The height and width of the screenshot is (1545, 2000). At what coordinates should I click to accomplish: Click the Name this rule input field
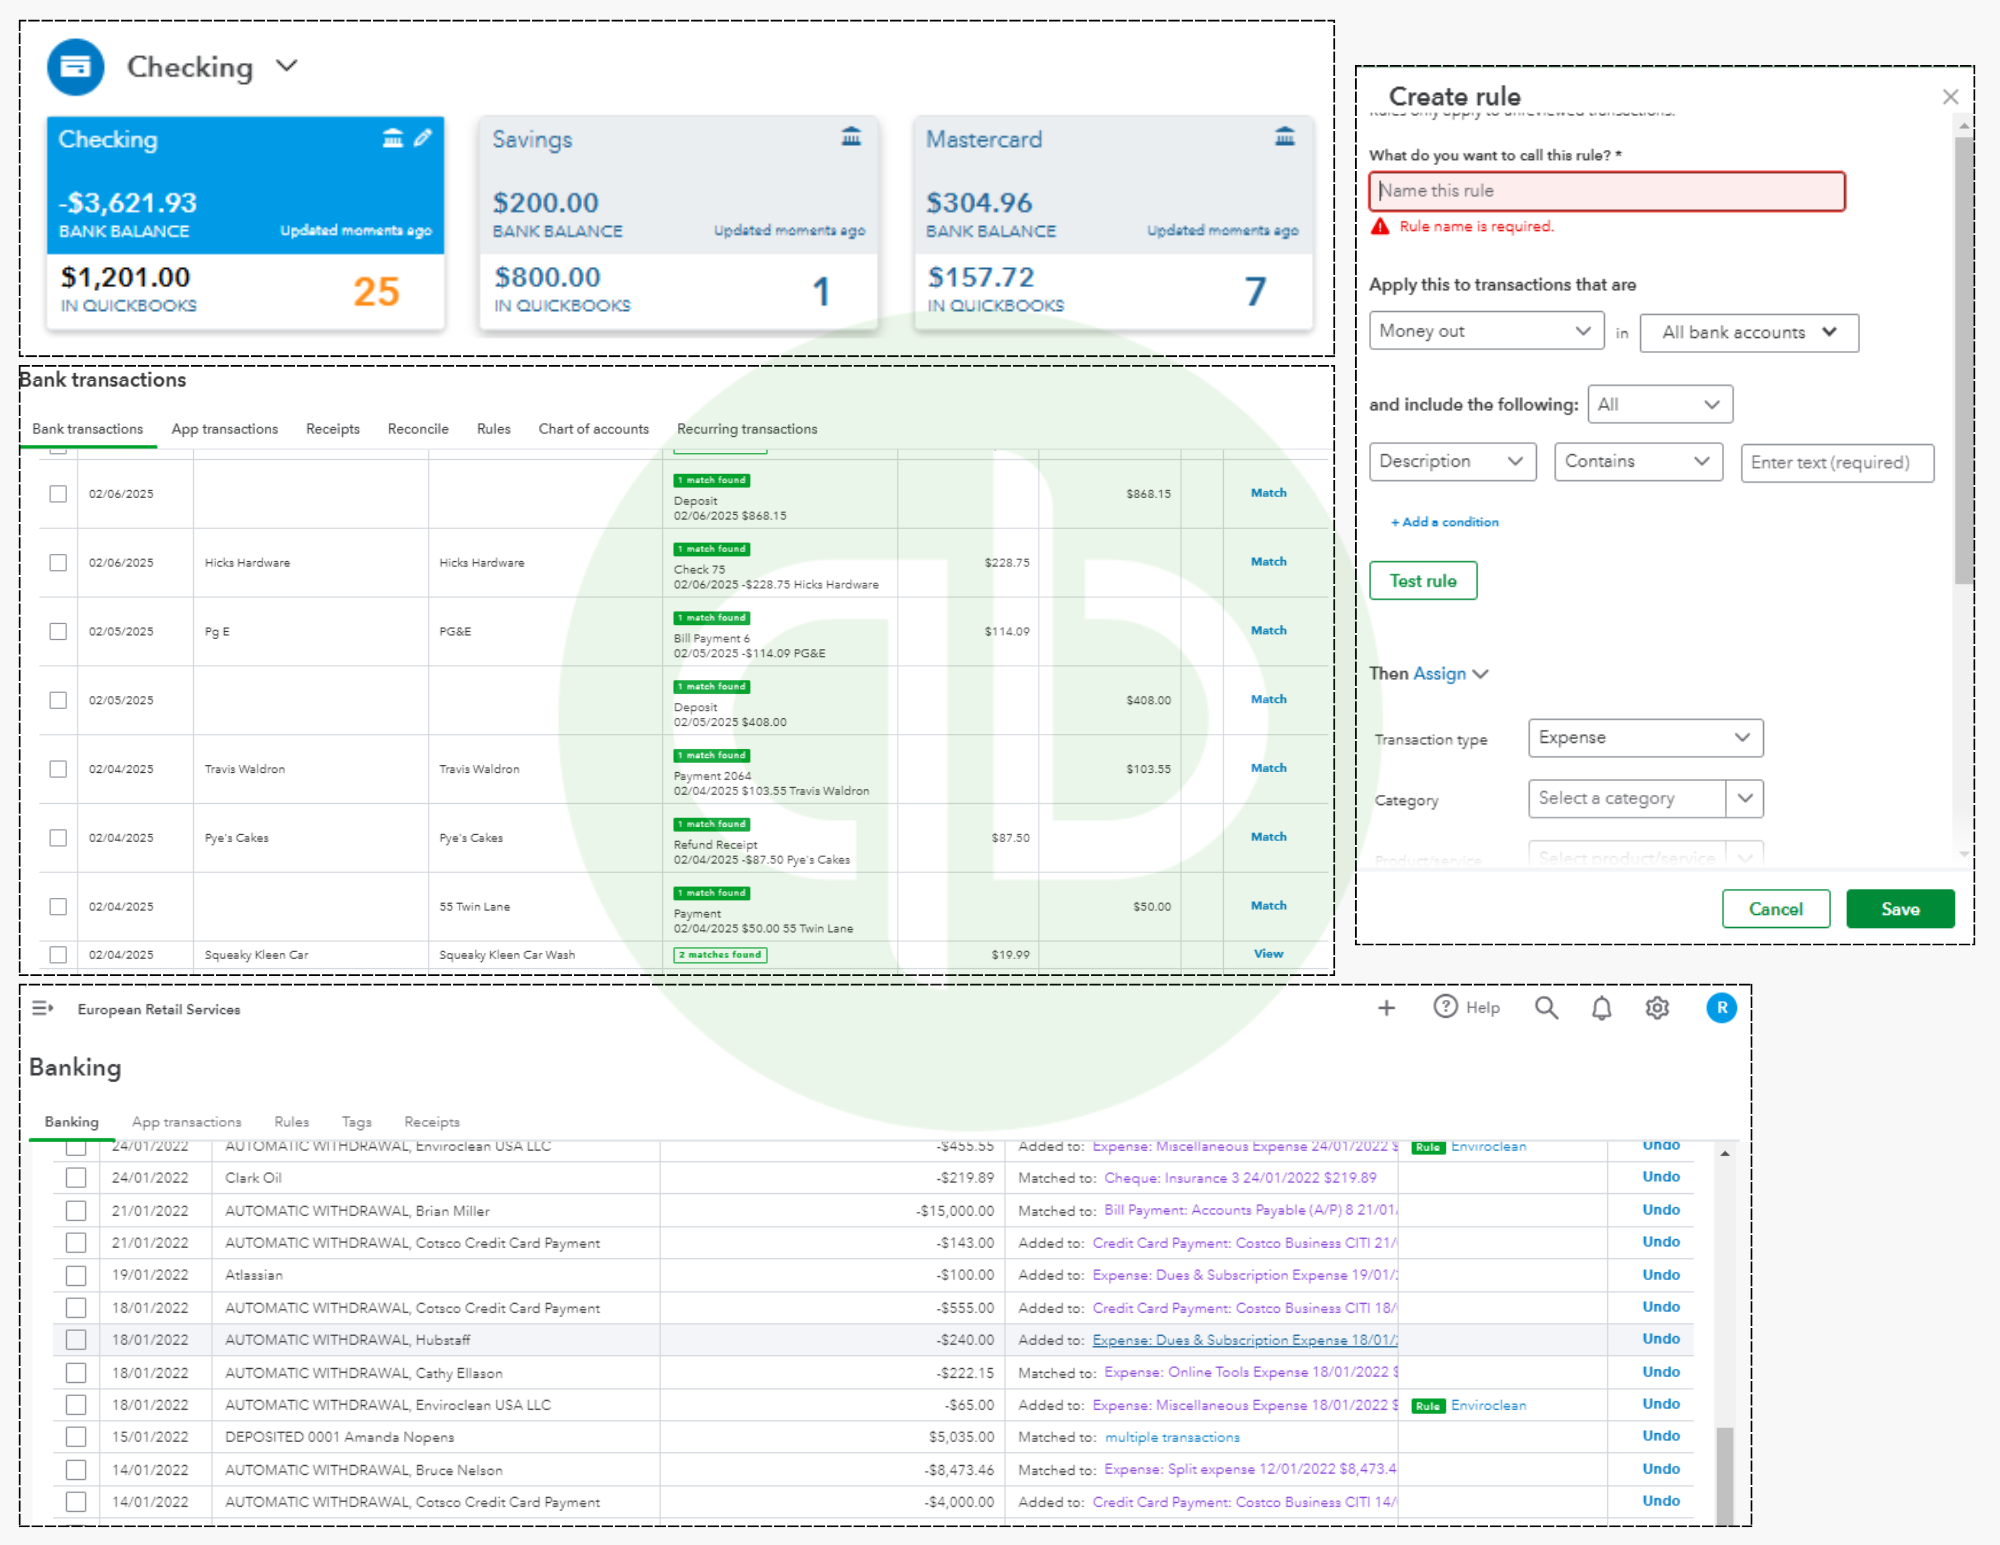click(x=1606, y=191)
